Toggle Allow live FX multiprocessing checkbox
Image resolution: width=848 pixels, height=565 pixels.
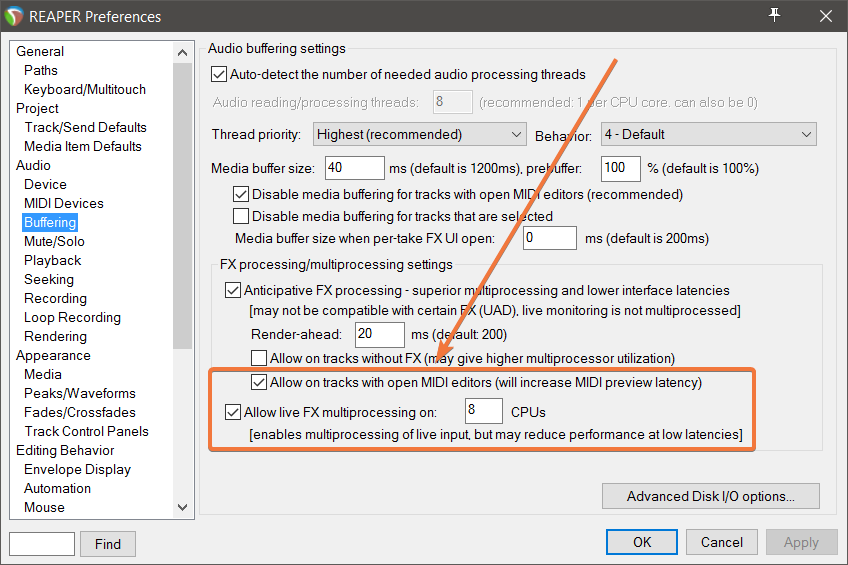[233, 412]
